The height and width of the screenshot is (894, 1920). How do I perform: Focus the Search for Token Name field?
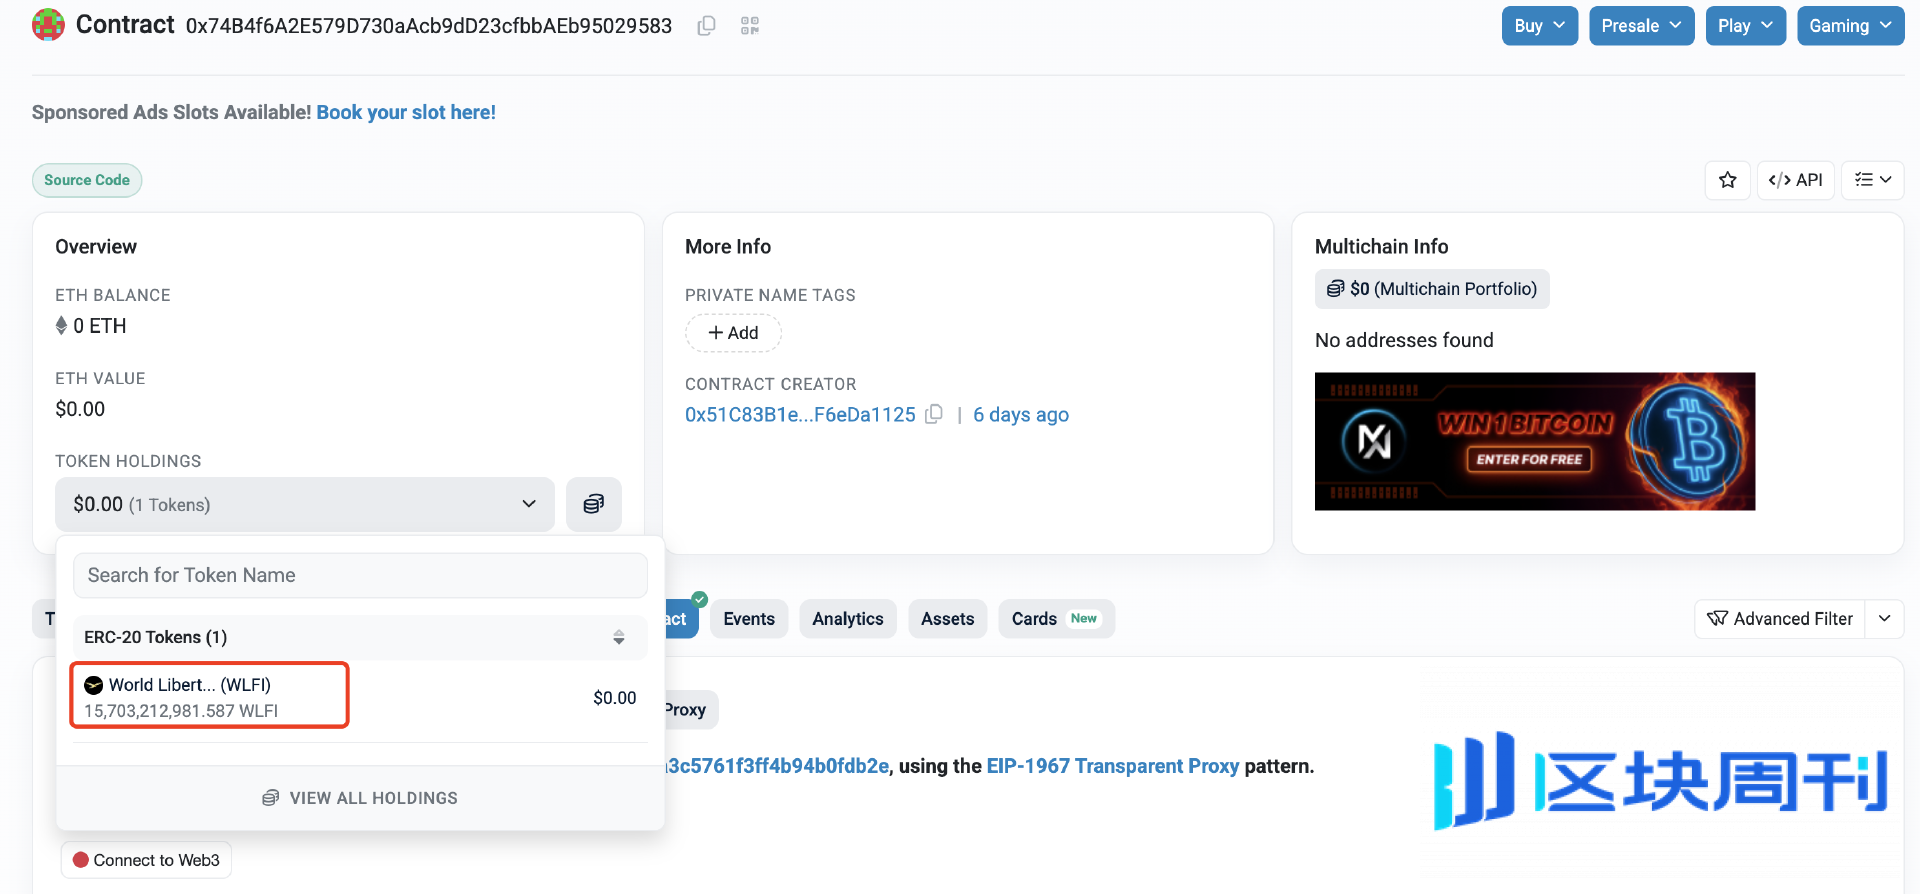tap(360, 575)
